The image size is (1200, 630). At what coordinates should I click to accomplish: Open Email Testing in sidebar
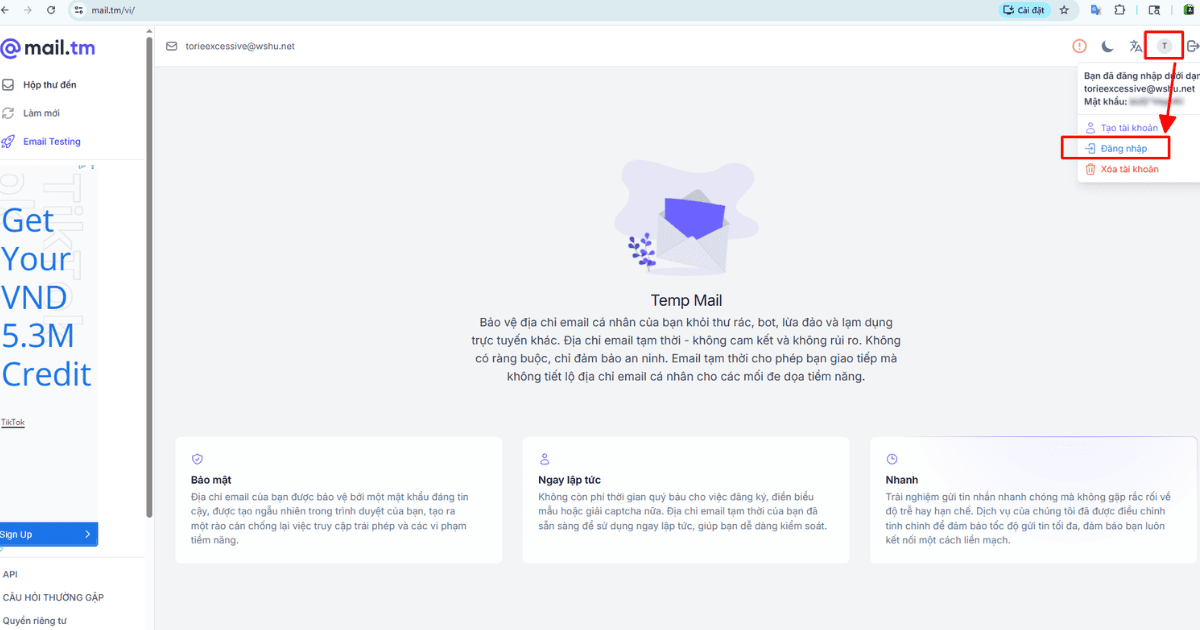point(52,141)
